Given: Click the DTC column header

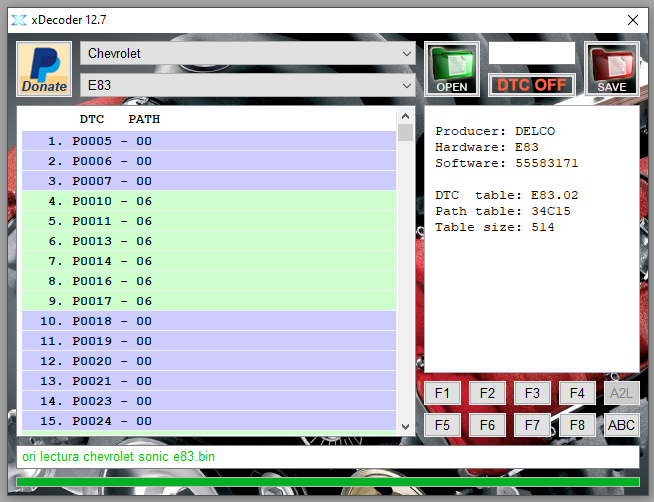Looking at the screenshot, I should pos(92,119).
